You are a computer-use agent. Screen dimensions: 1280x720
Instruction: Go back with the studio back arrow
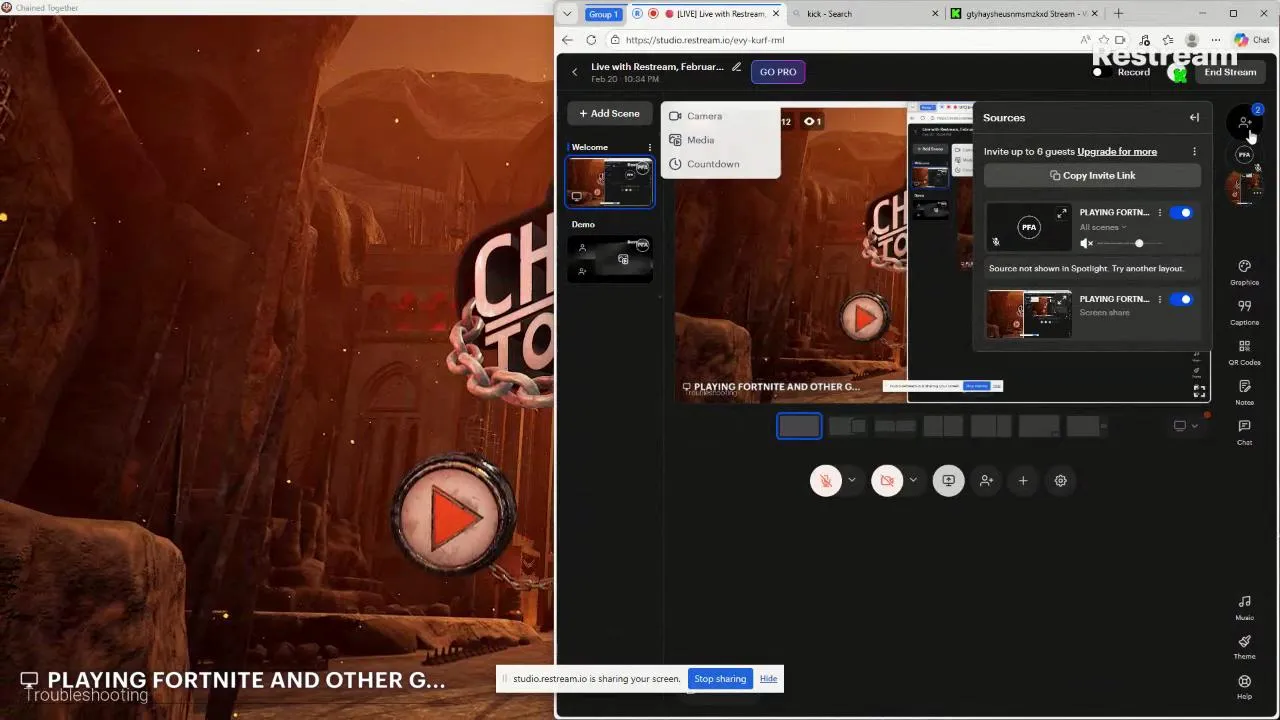pos(574,72)
